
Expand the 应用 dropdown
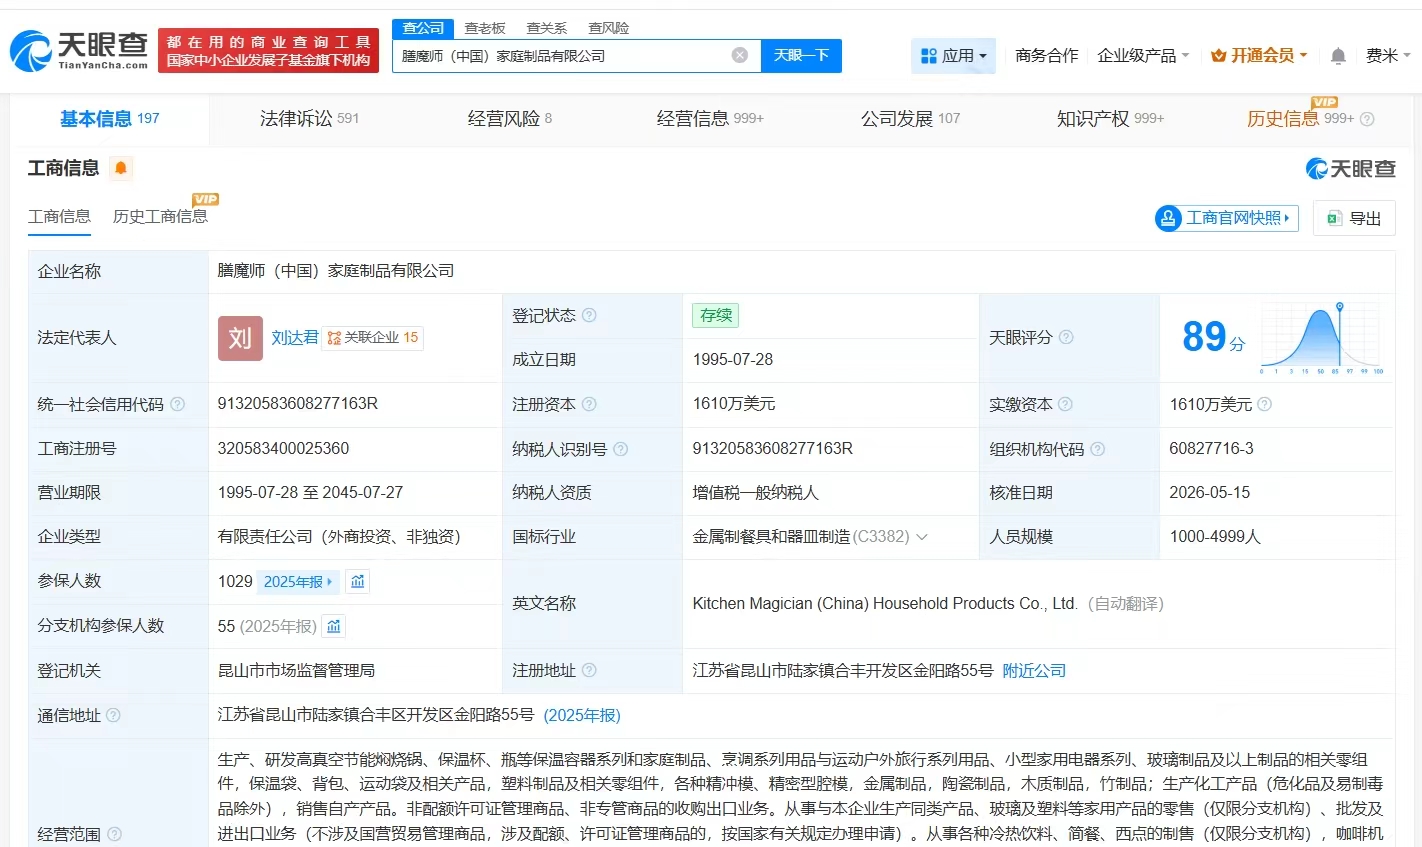pyautogui.click(x=954, y=56)
